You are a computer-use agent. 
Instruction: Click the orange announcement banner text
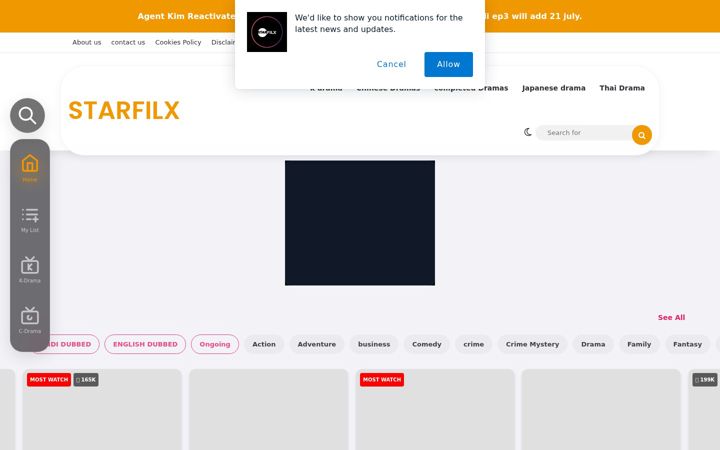[x=186, y=16]
